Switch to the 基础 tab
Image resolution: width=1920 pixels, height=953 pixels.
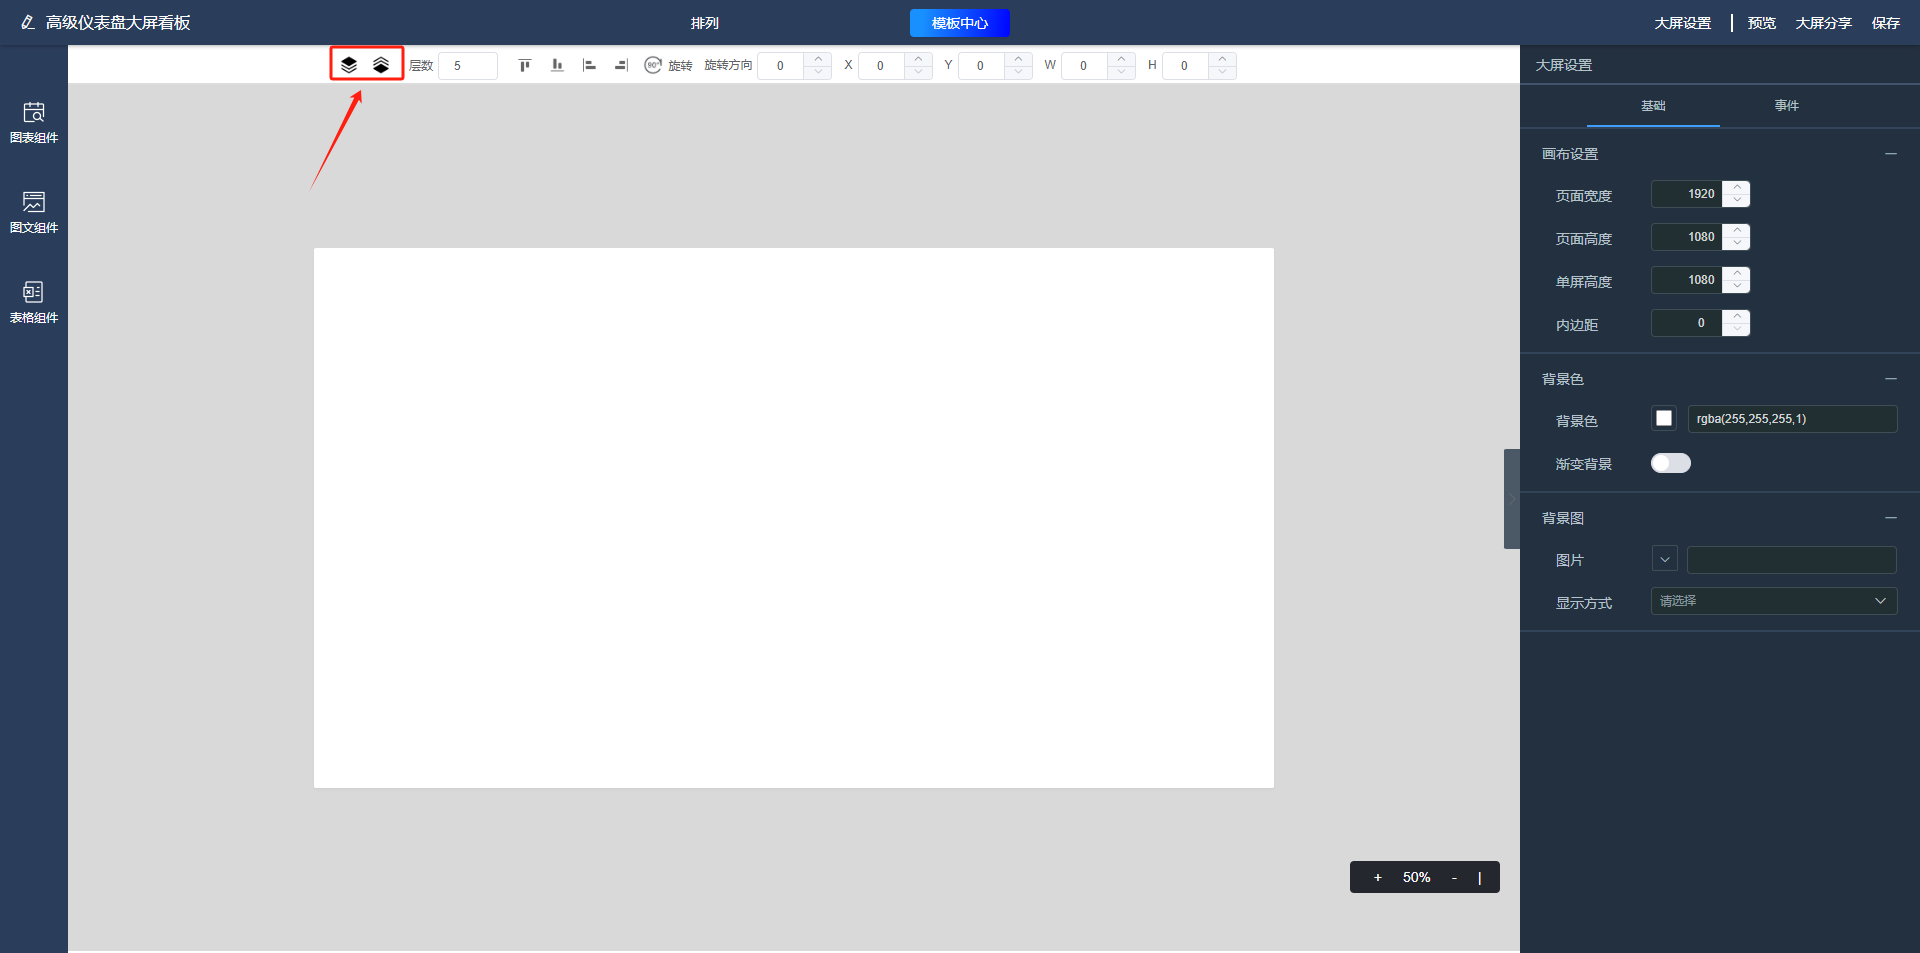[1653, 106]
